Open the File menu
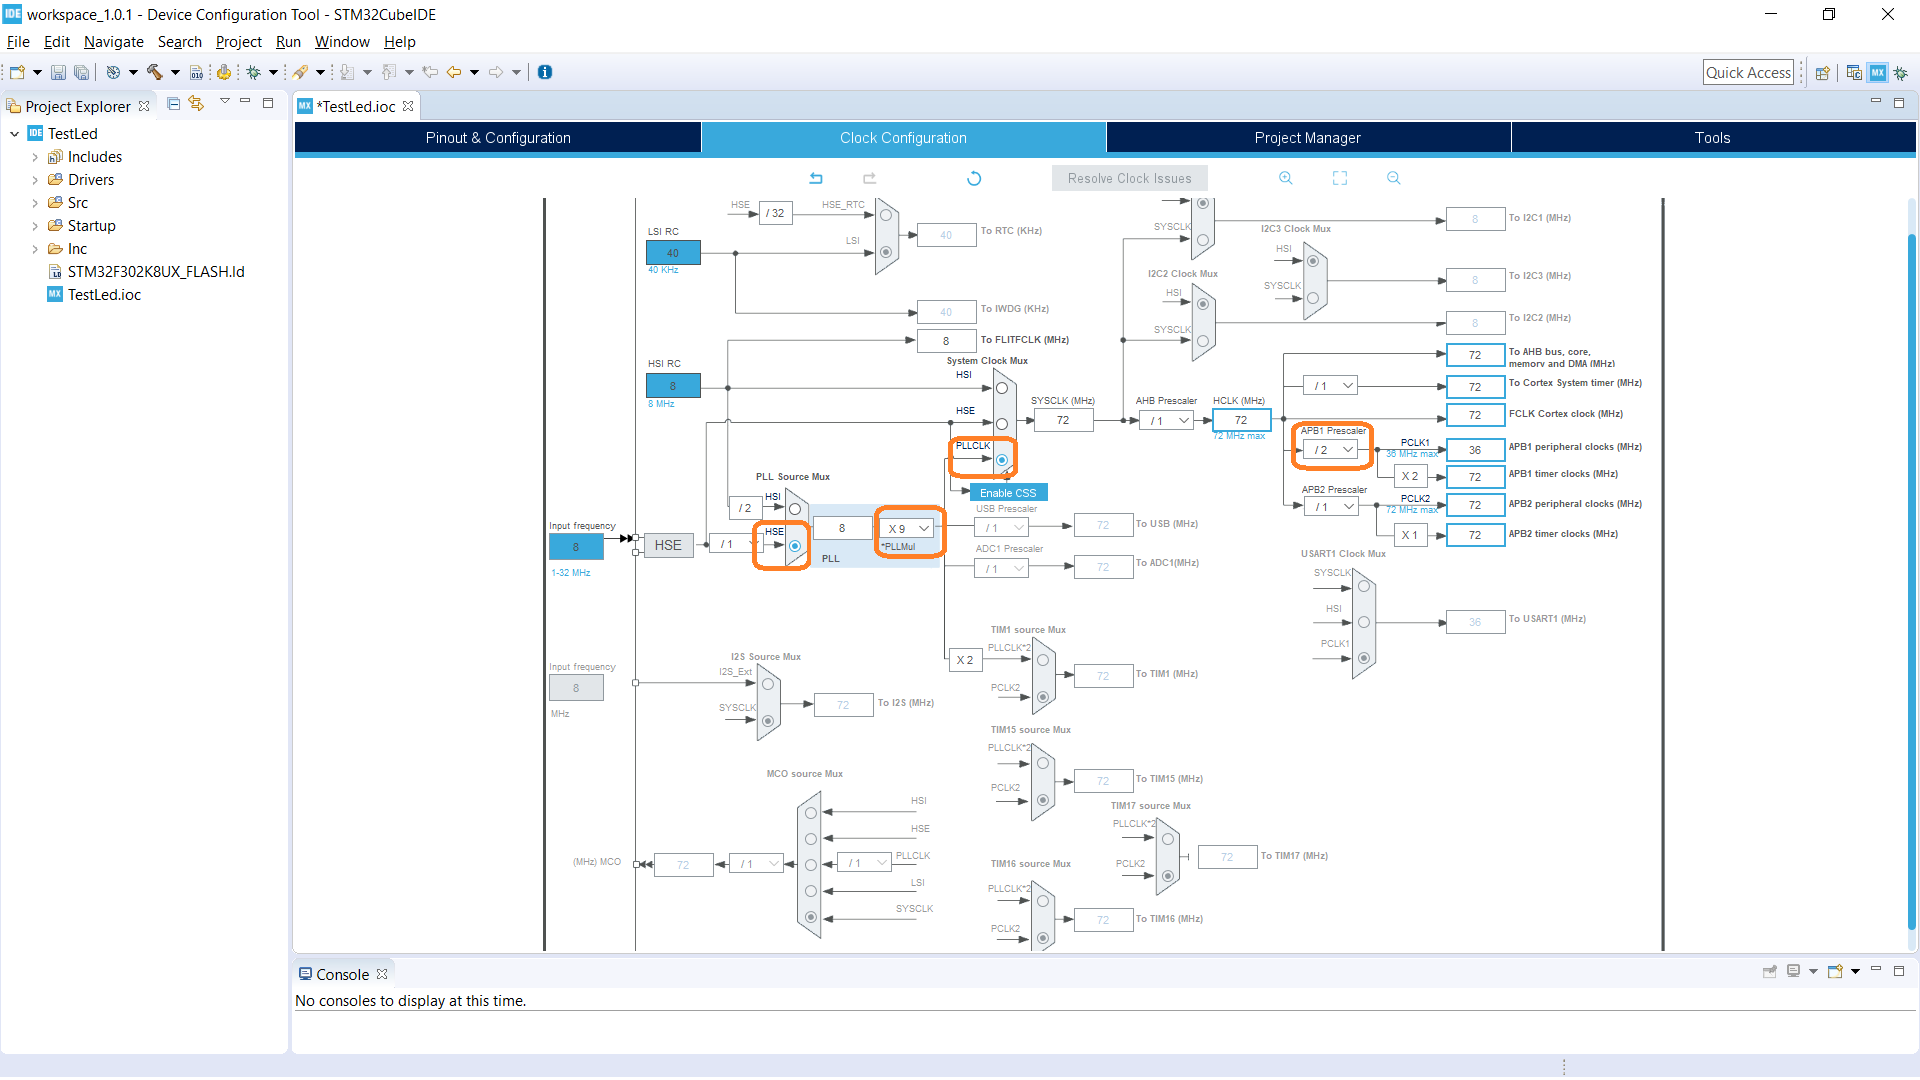Image resolution: width=1920 pixels, height=1080 pixels. (x=18, y=42)
